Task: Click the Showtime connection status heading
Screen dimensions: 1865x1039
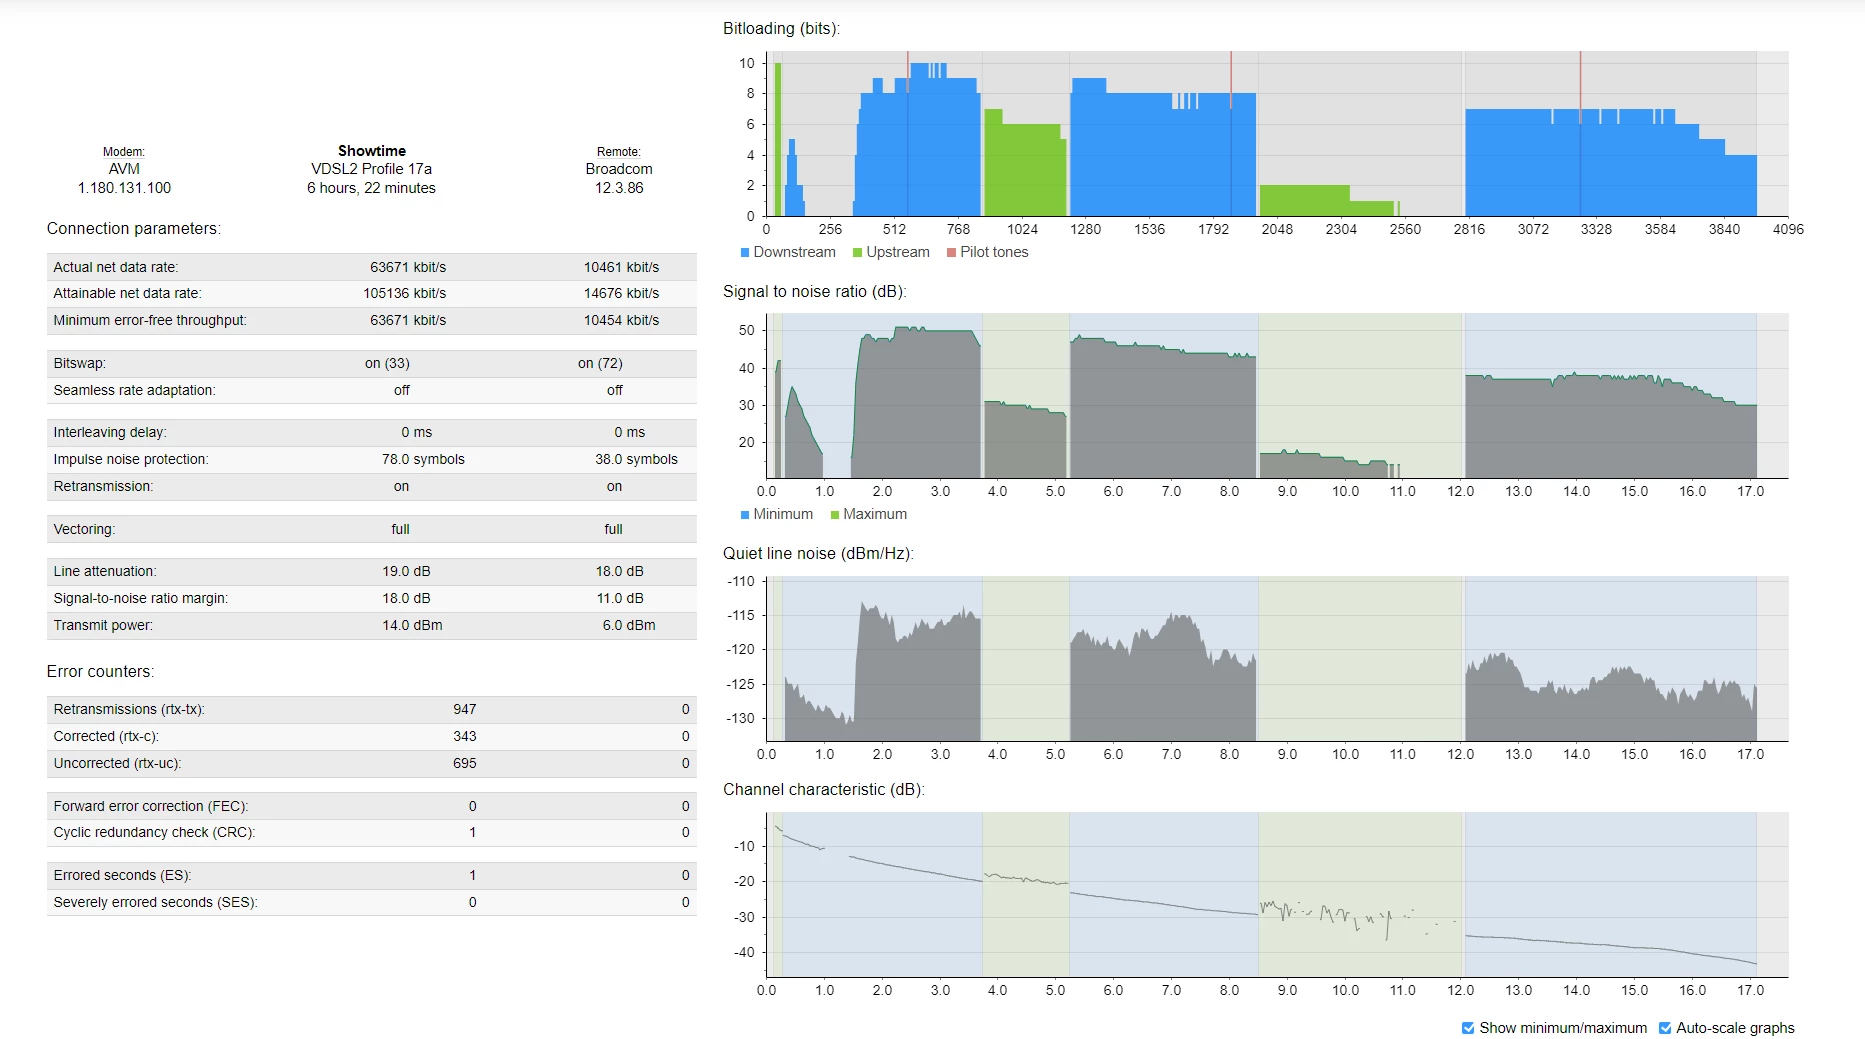Action: [372, 151]
